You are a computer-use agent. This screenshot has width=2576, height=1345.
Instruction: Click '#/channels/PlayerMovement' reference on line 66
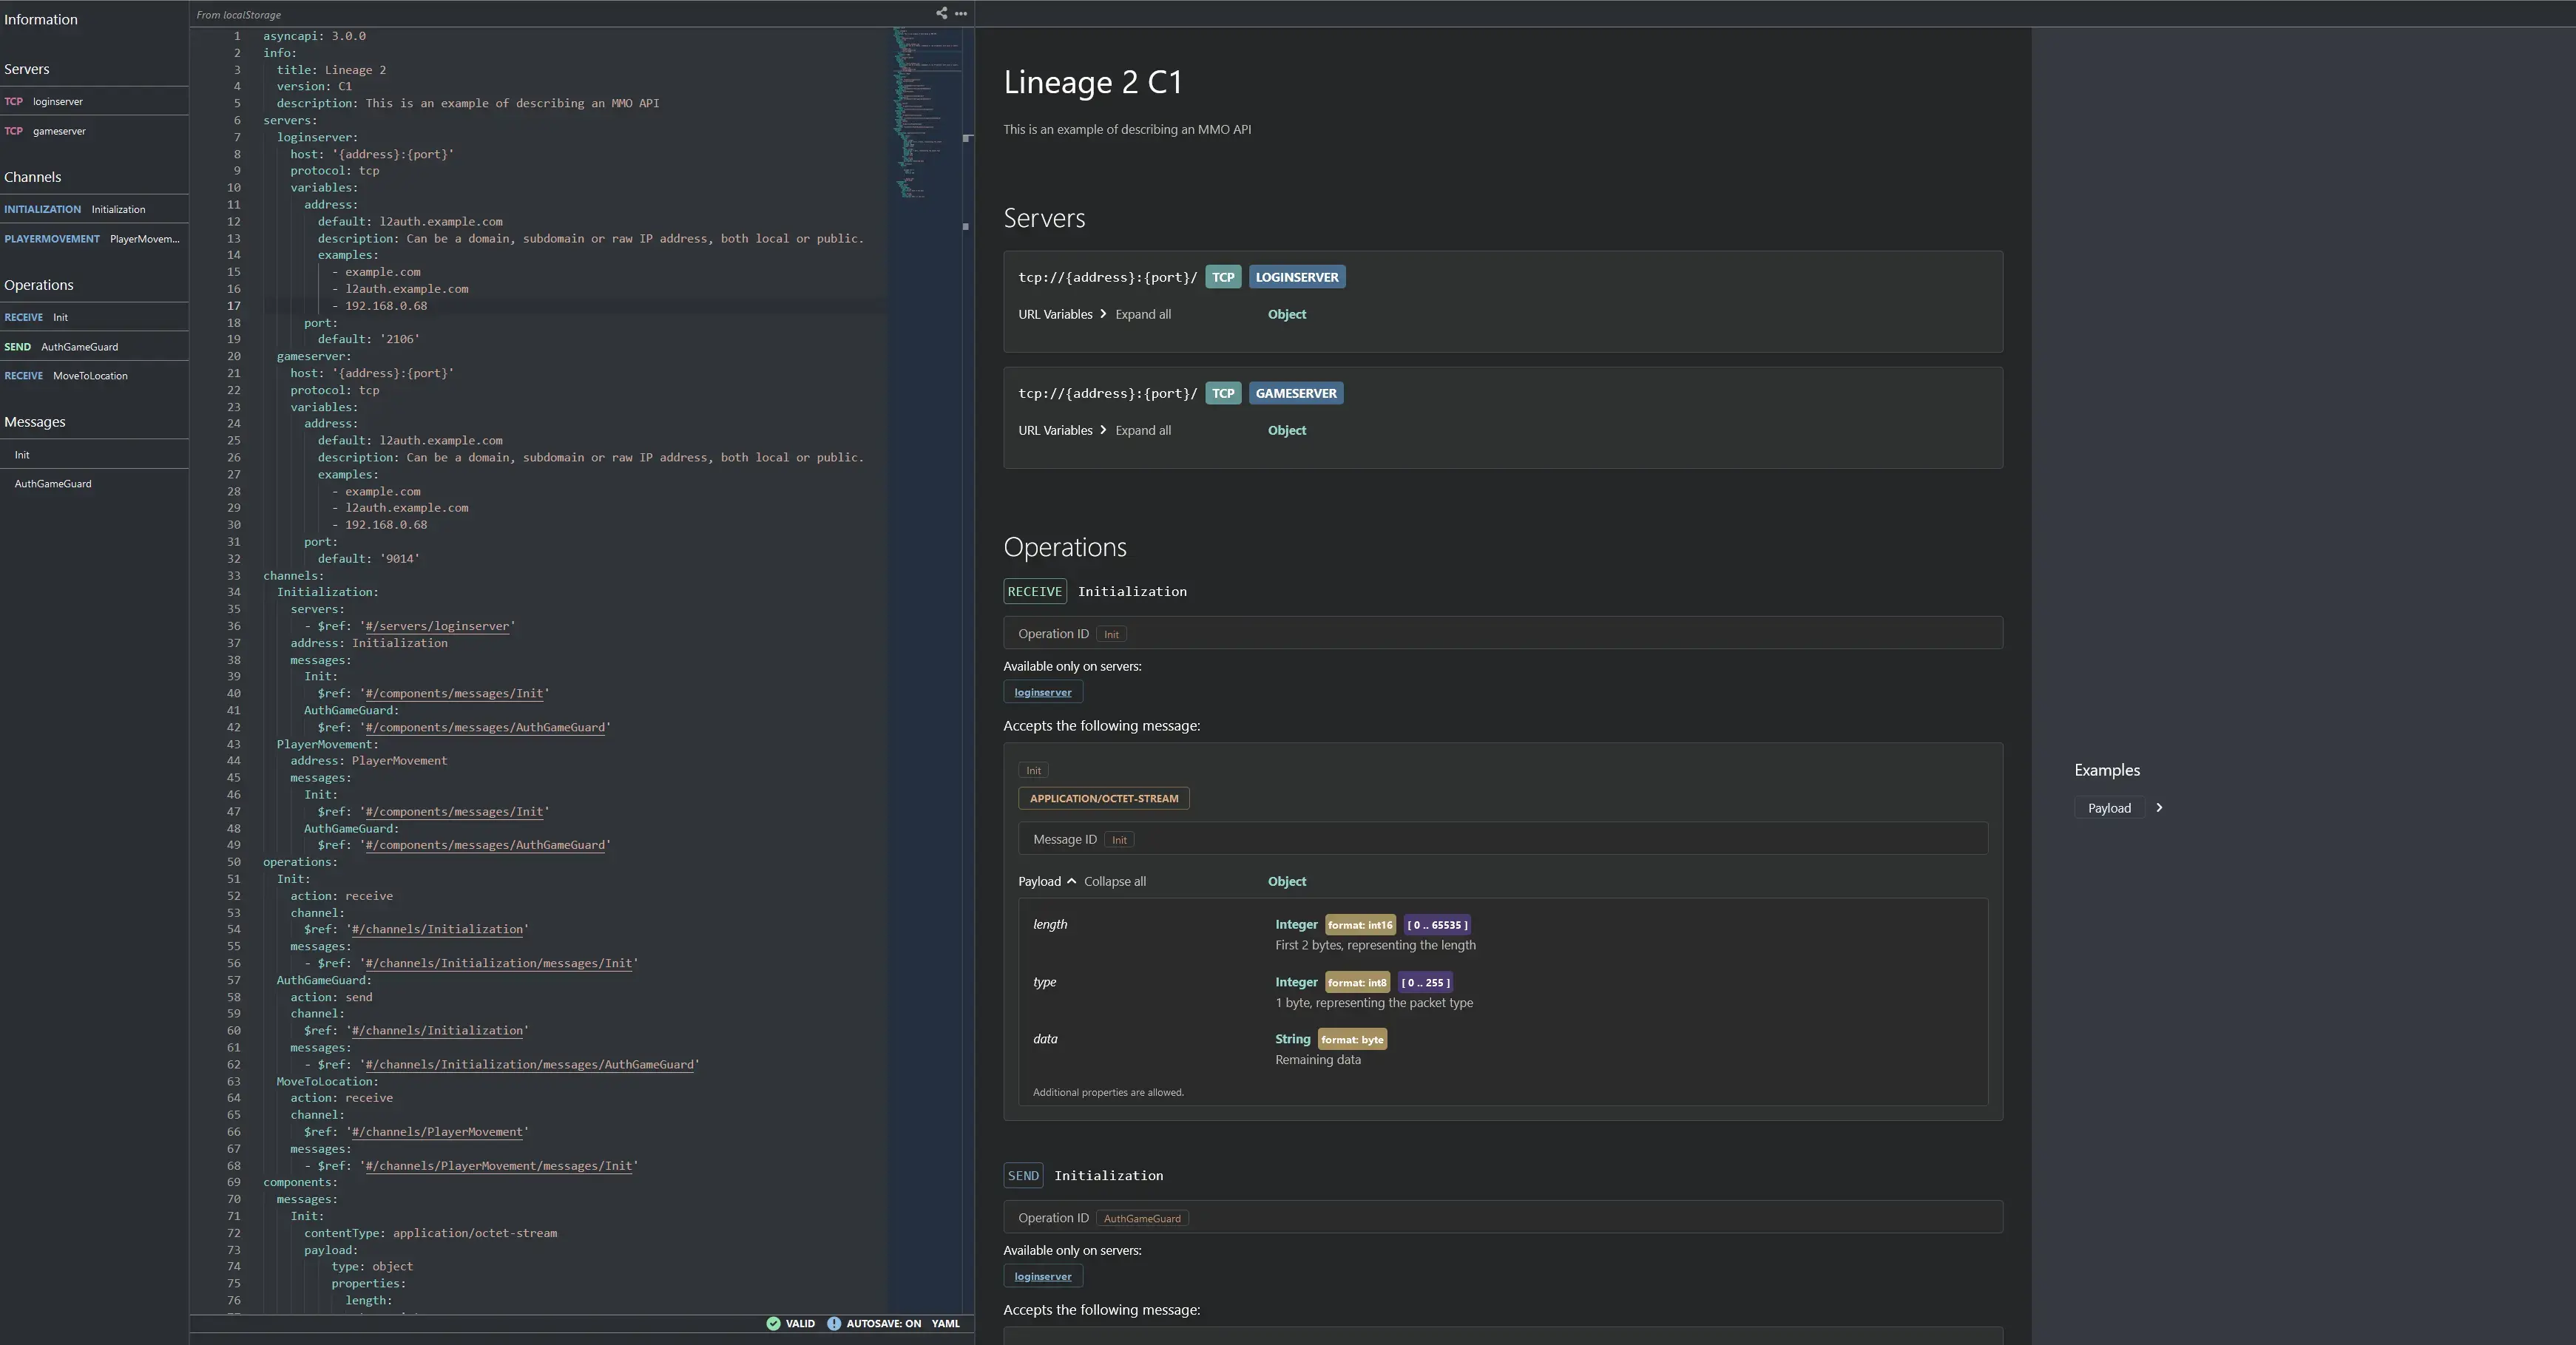click(437, 1132)
